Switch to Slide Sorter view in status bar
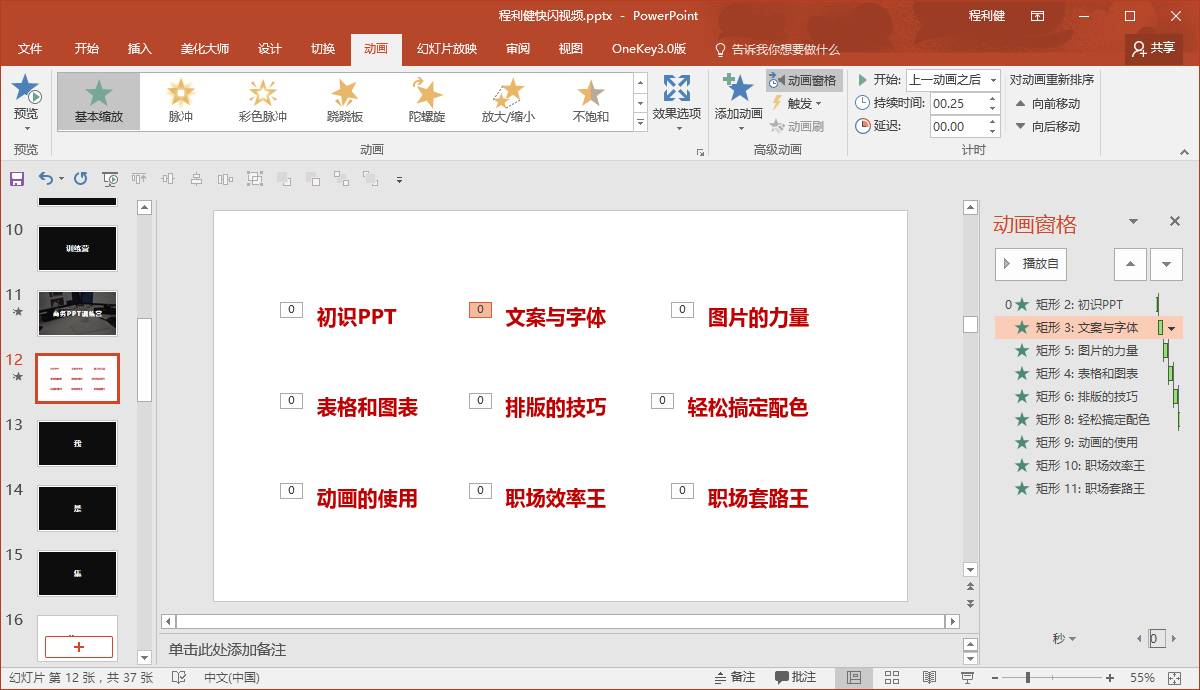1200x690 pixels. 892,677
